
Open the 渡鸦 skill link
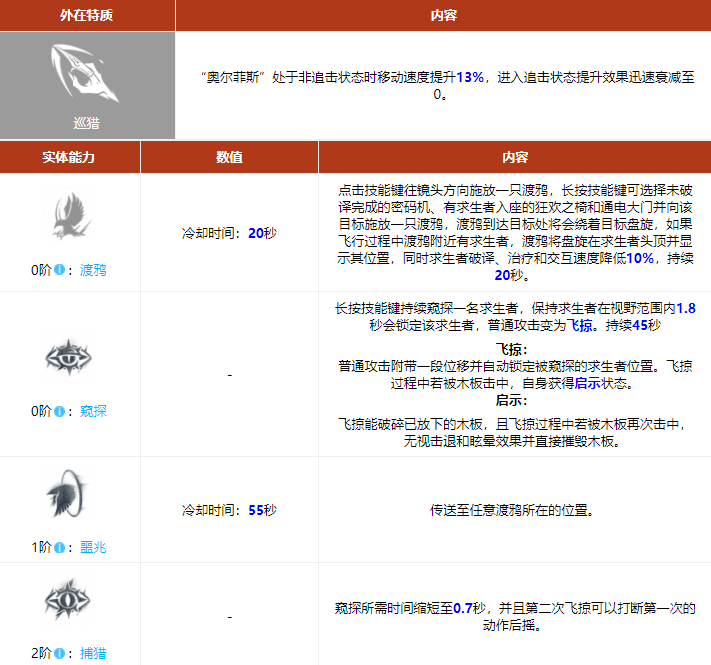(x=93, y=270)
